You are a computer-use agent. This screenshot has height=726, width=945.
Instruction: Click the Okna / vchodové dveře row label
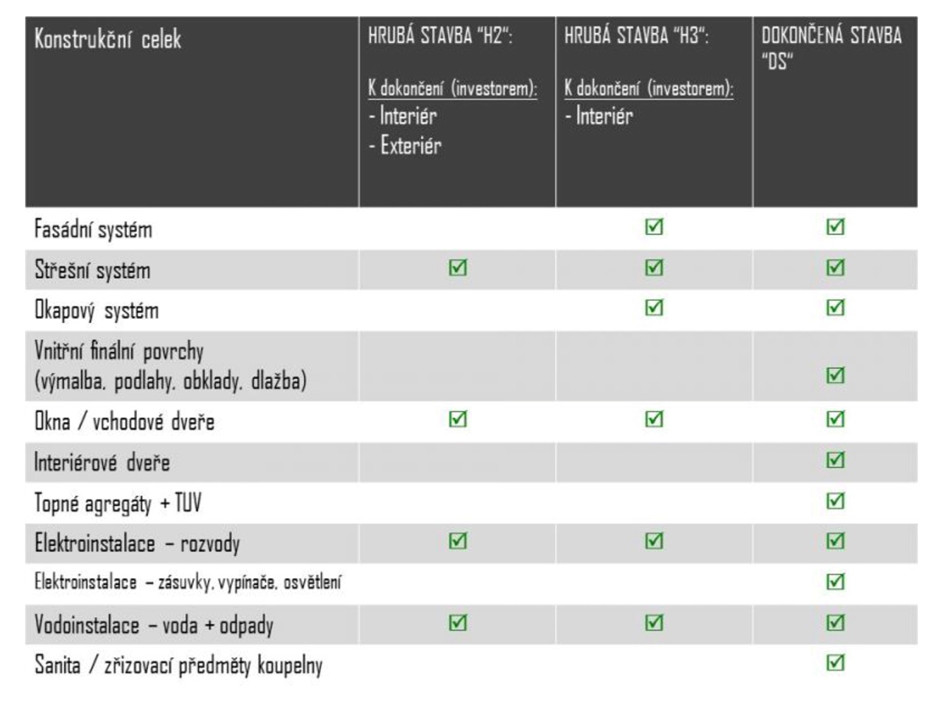[124, 422]
